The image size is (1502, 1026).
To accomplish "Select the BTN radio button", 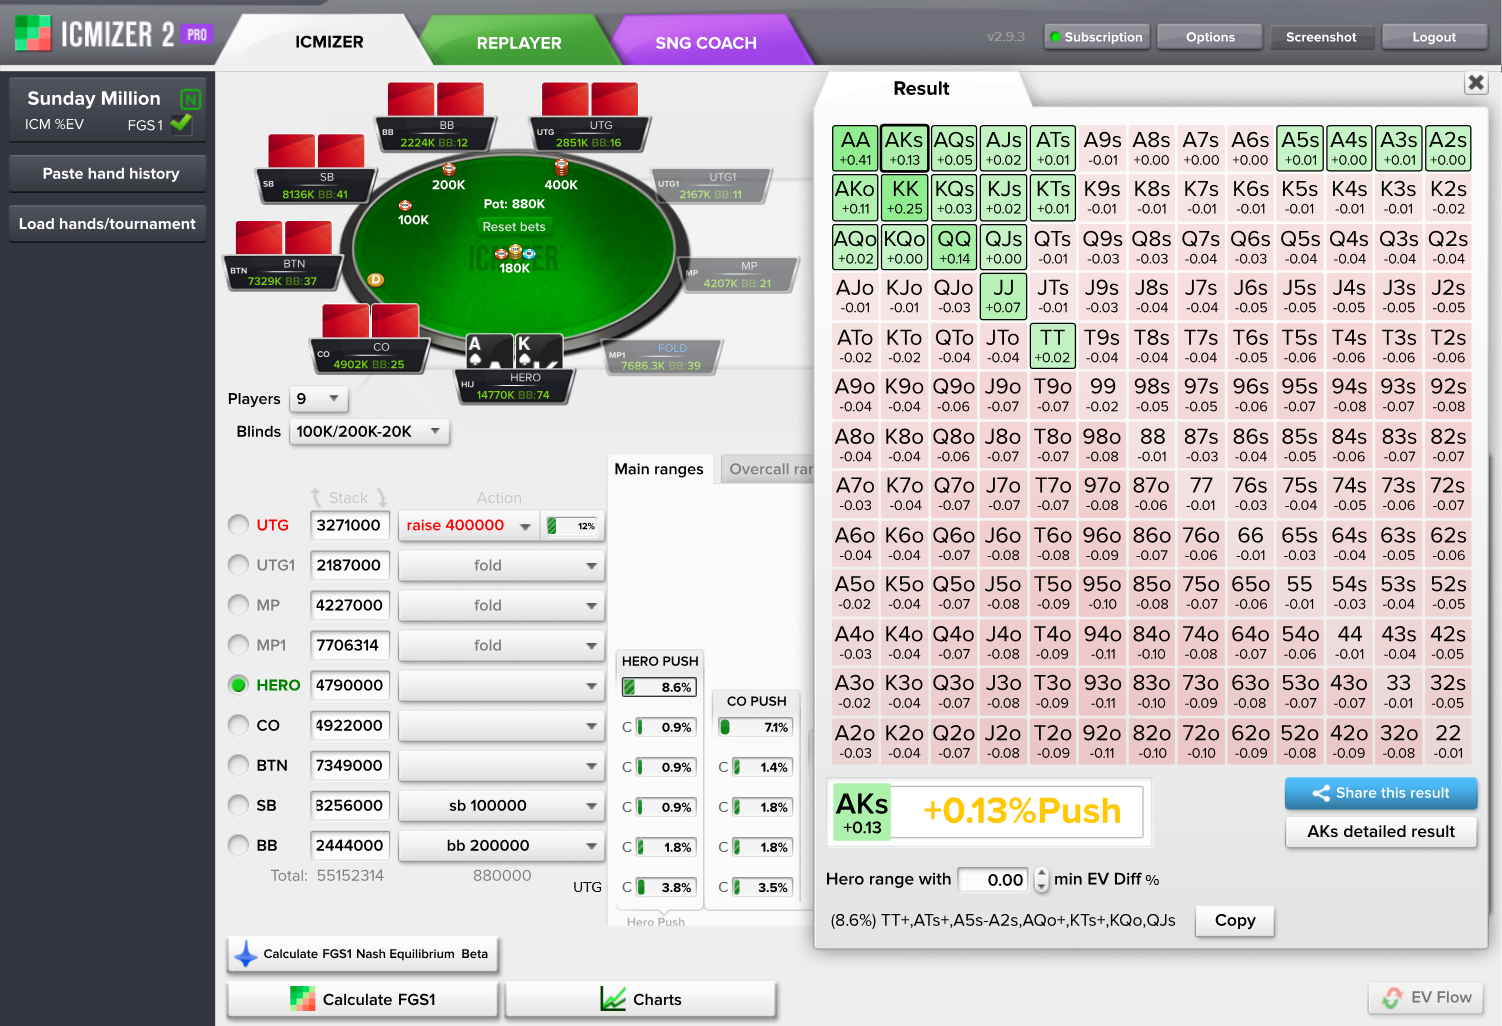I will point(238,765).
